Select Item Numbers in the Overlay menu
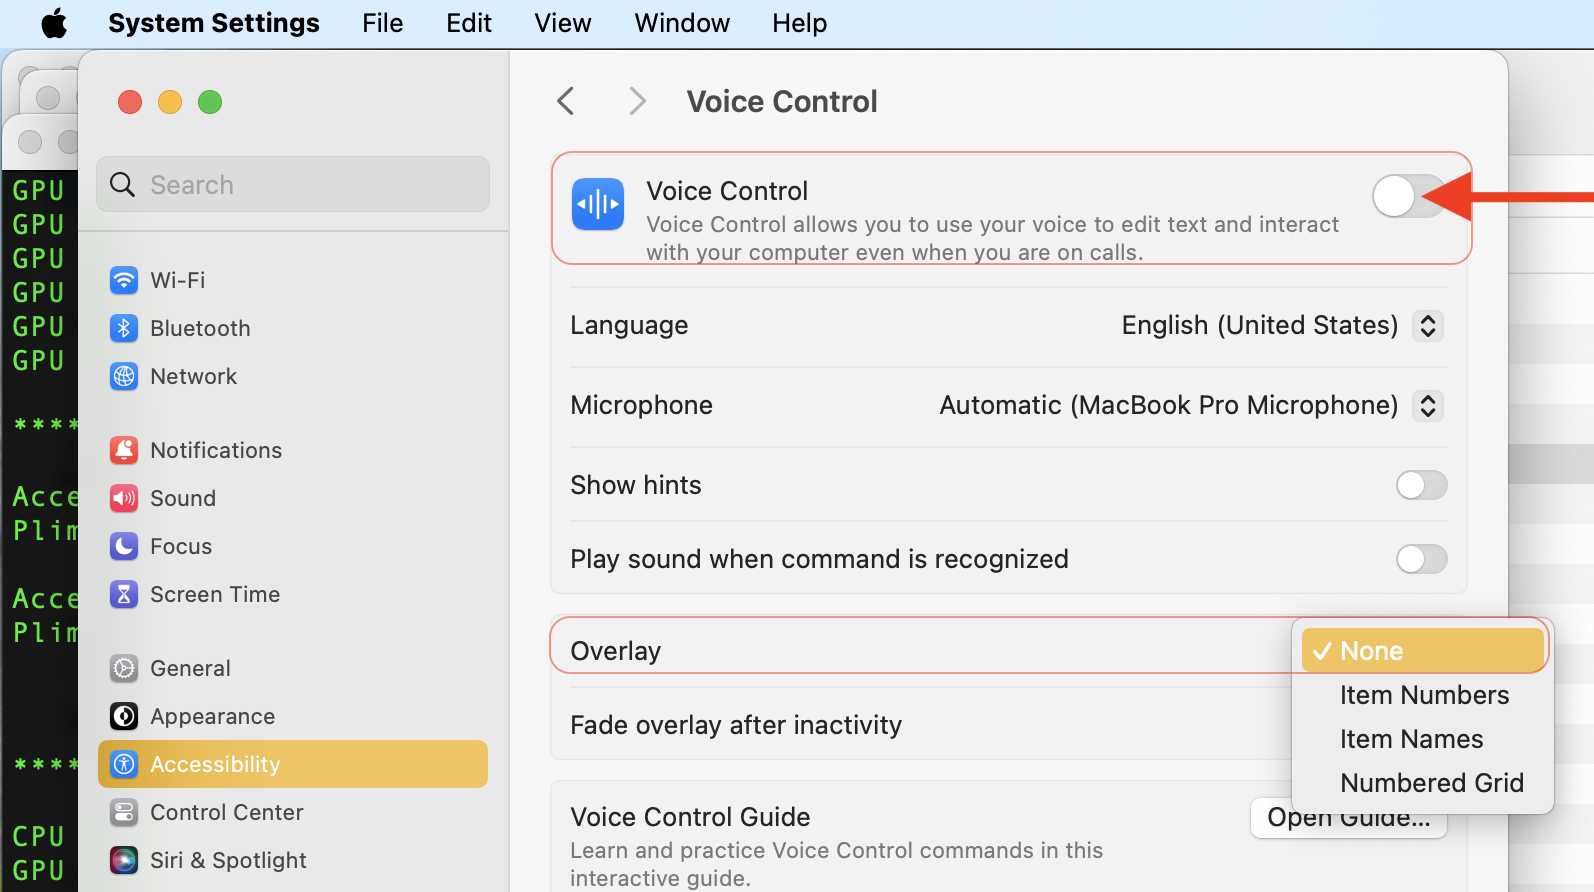1594x892 pixels. tap(1424, 694)
